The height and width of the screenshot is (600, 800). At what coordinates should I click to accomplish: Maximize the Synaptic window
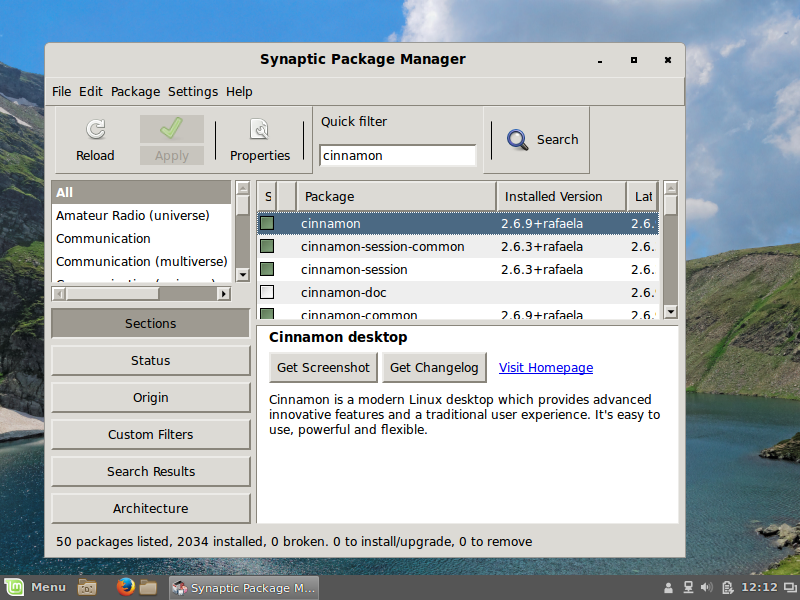(x=634, y=60)
